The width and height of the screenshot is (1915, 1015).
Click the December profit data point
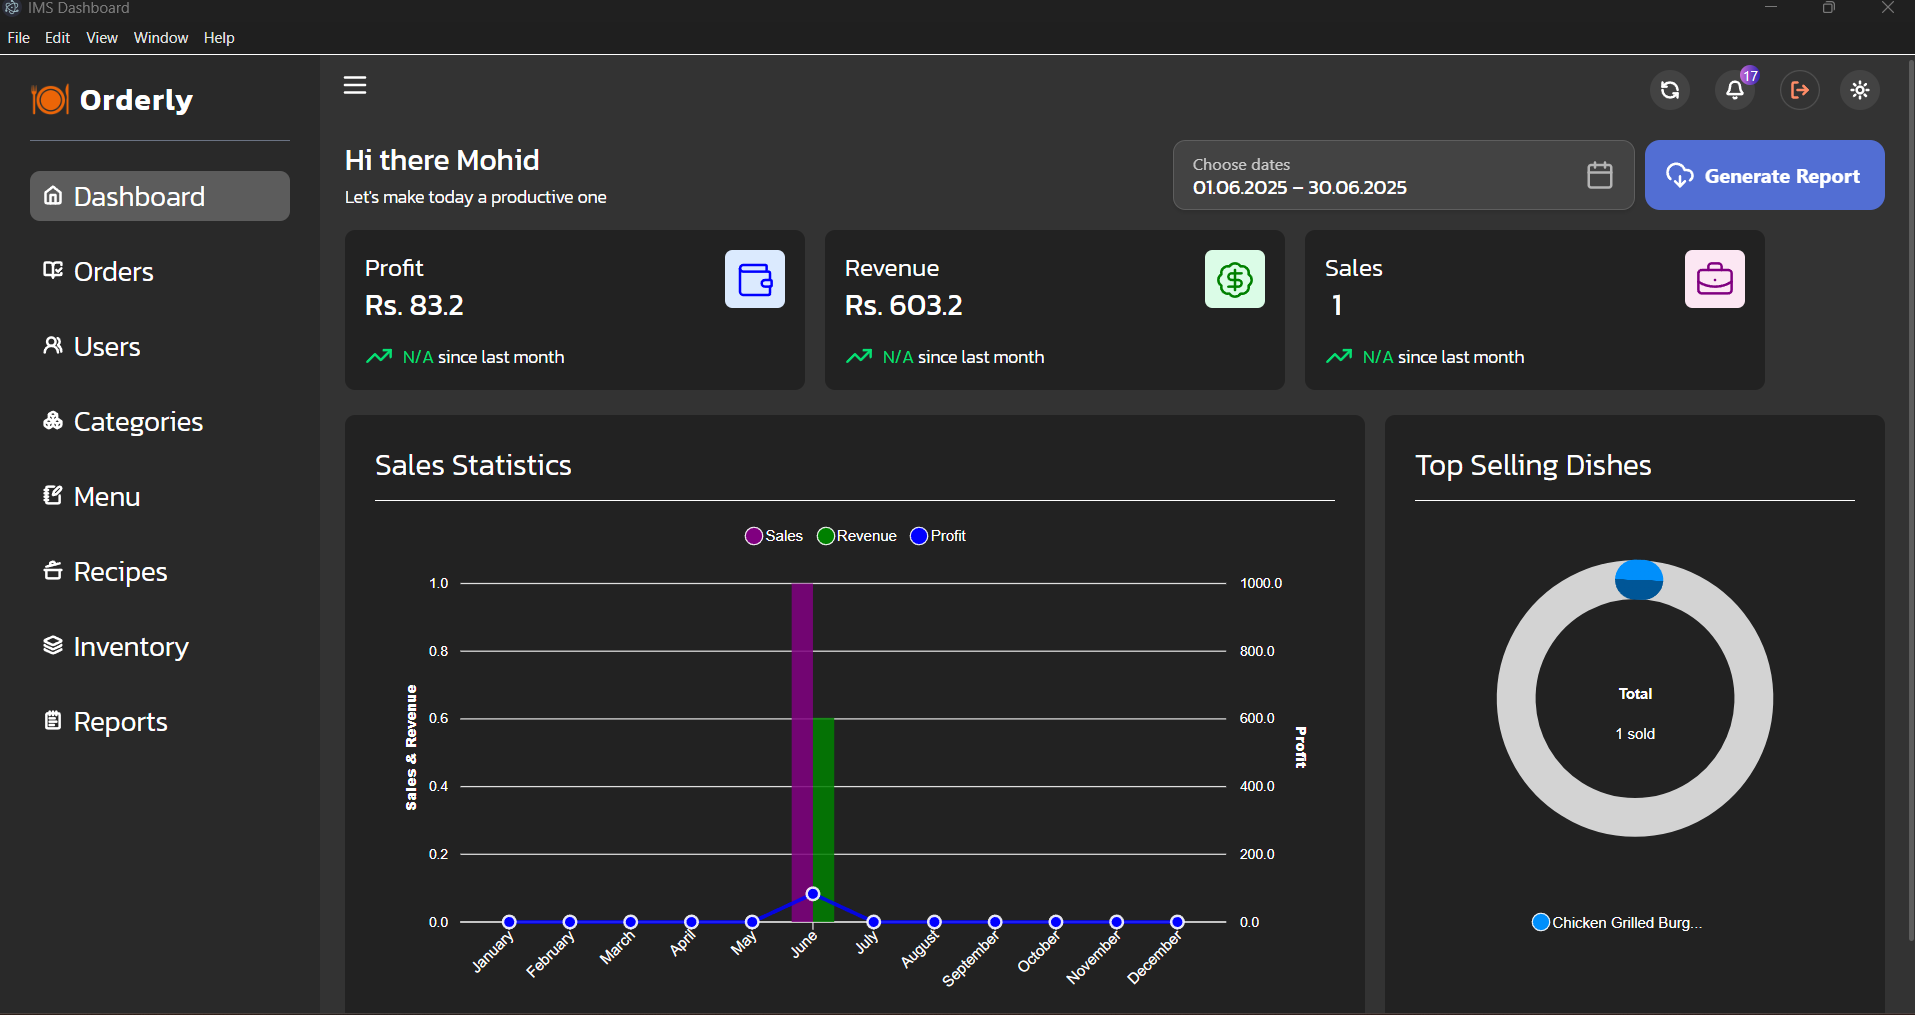(x=1177, y=922)
